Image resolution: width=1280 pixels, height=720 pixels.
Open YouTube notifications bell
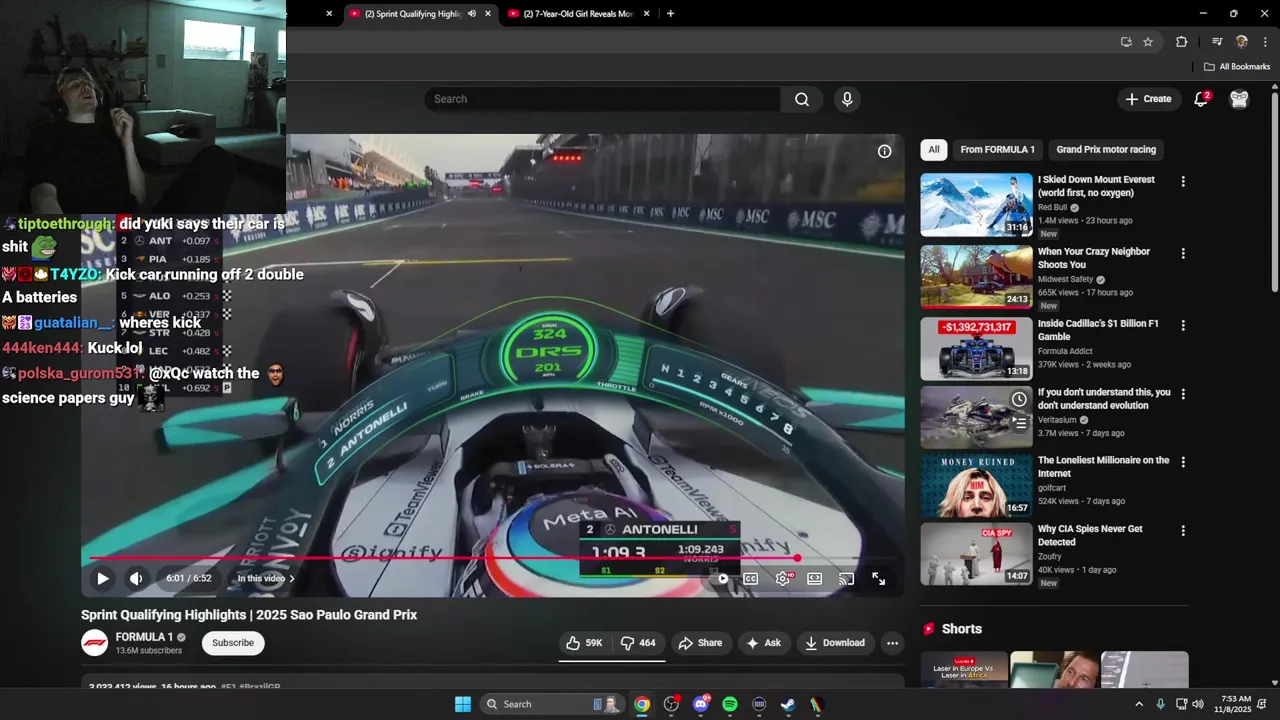pyautogui.click(x=1202, y=99)
